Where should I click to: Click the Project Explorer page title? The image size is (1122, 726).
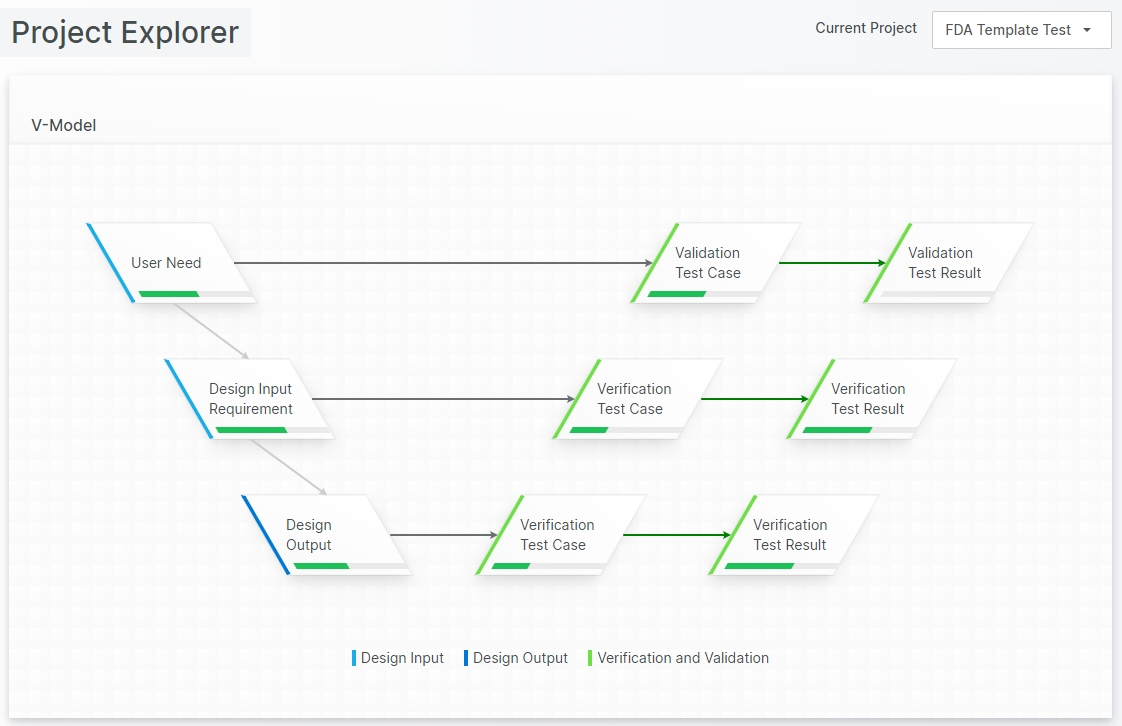(126, 32)
